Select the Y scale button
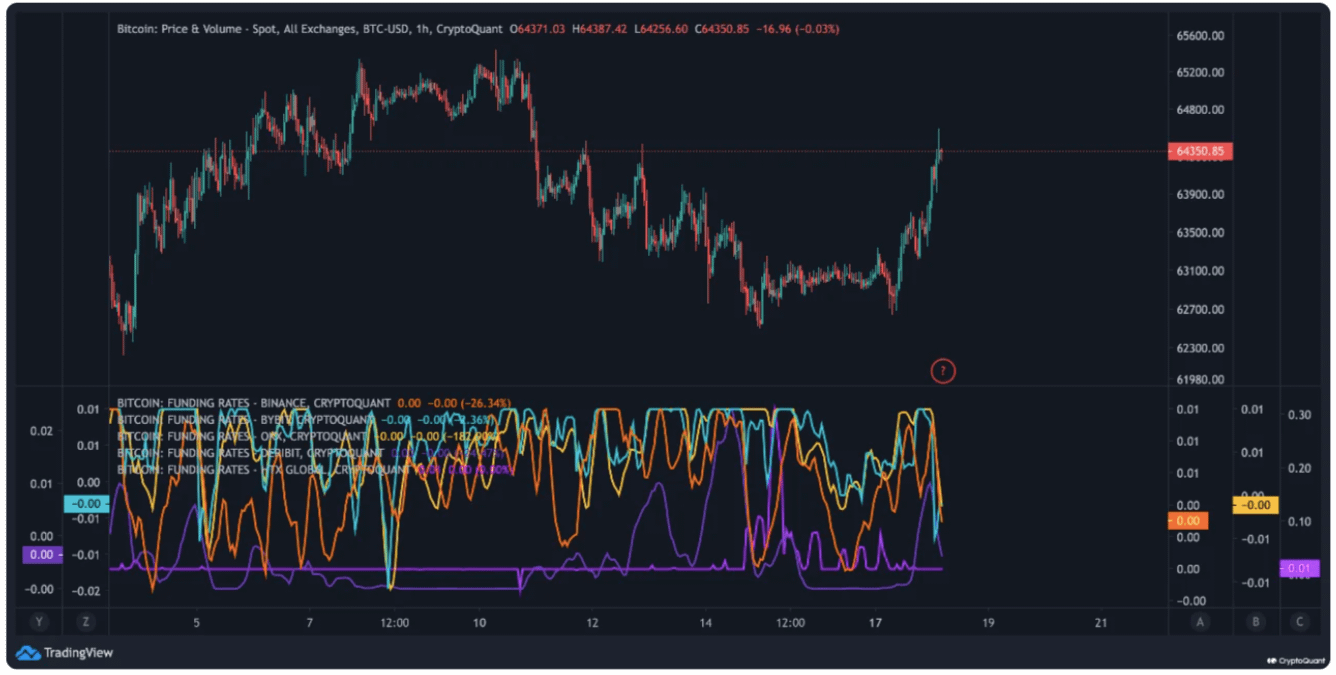Screen dimensions: 1336x675 coord(39,622)
